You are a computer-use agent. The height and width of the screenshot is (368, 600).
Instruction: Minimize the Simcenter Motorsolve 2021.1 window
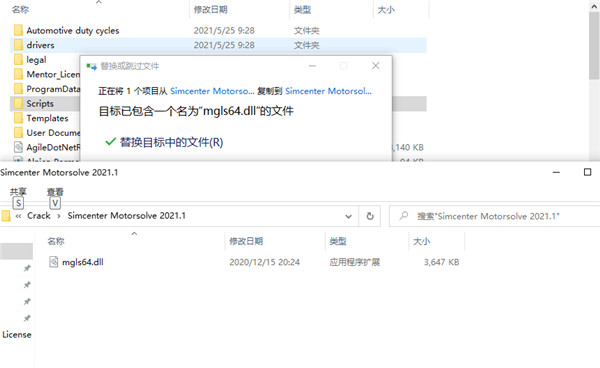556,173
